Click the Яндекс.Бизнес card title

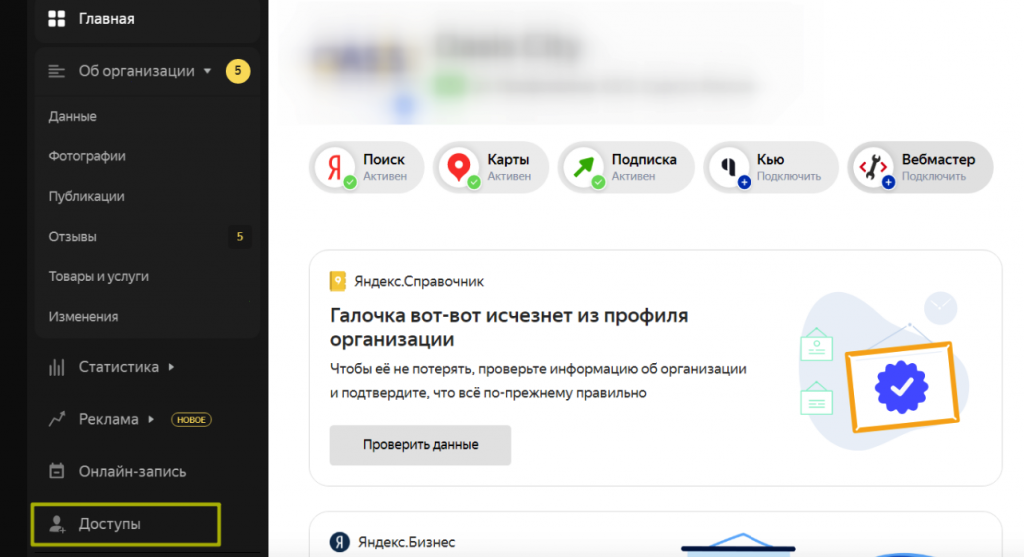click(406, 542)
